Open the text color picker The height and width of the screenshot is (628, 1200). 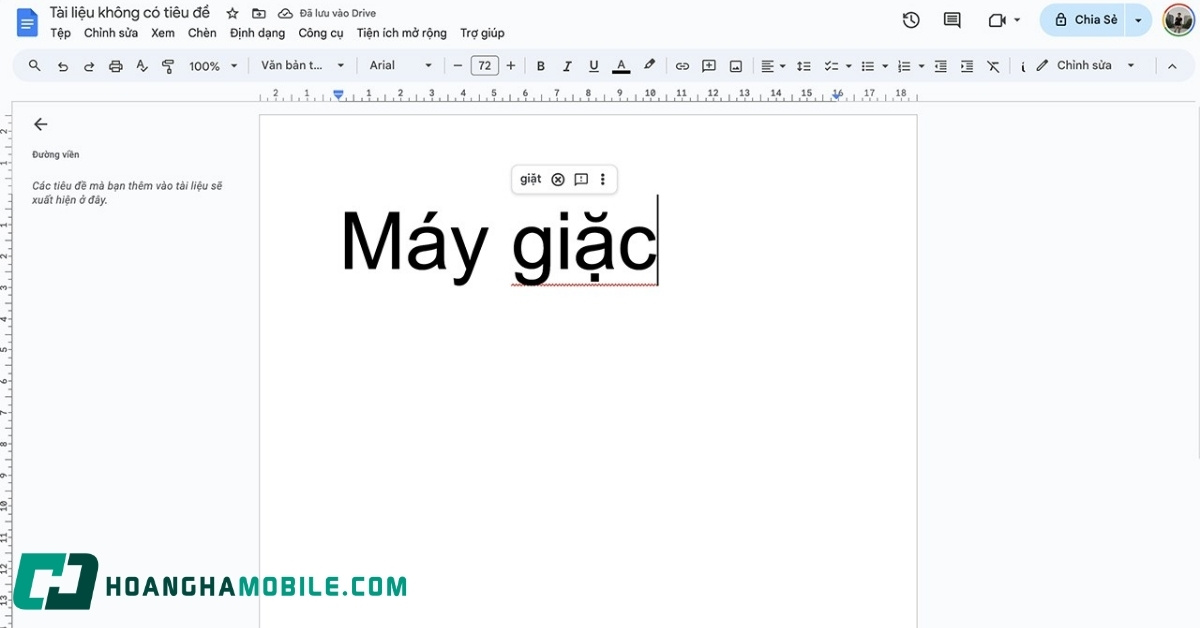click(621, 66)
